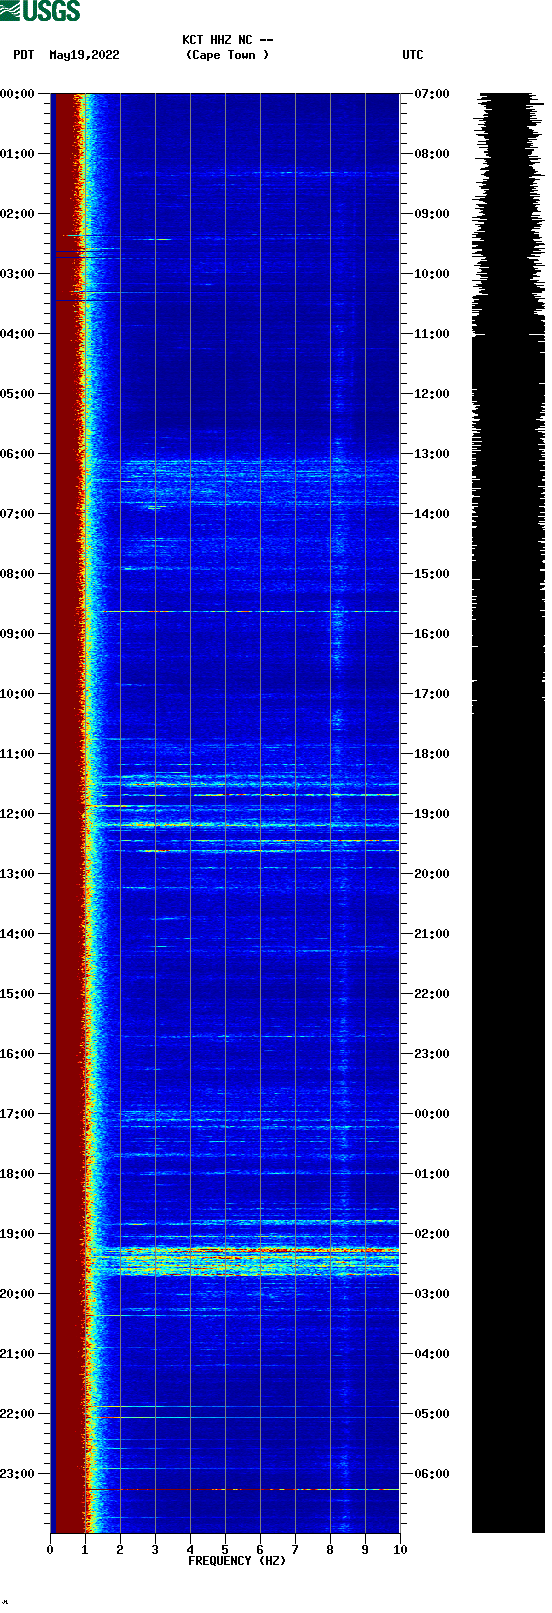Viewport: 552px width, 1613px height.
Task: Click the USGS logo
Action: tap(40, 11)
